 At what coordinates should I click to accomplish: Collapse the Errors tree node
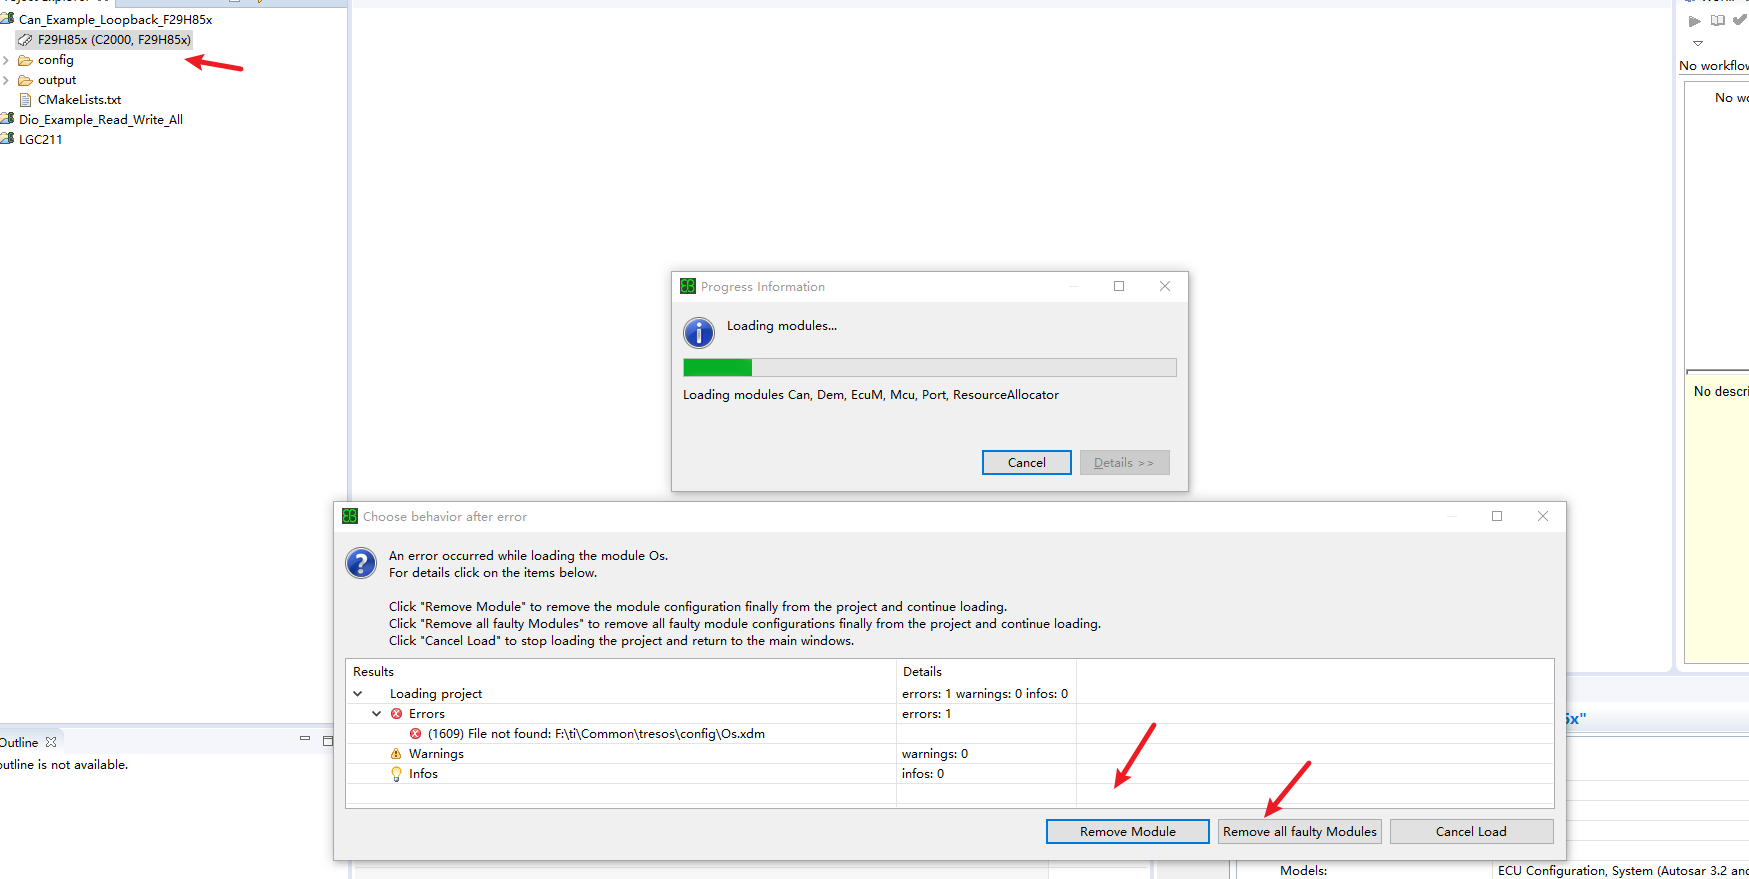click(377, 714)
